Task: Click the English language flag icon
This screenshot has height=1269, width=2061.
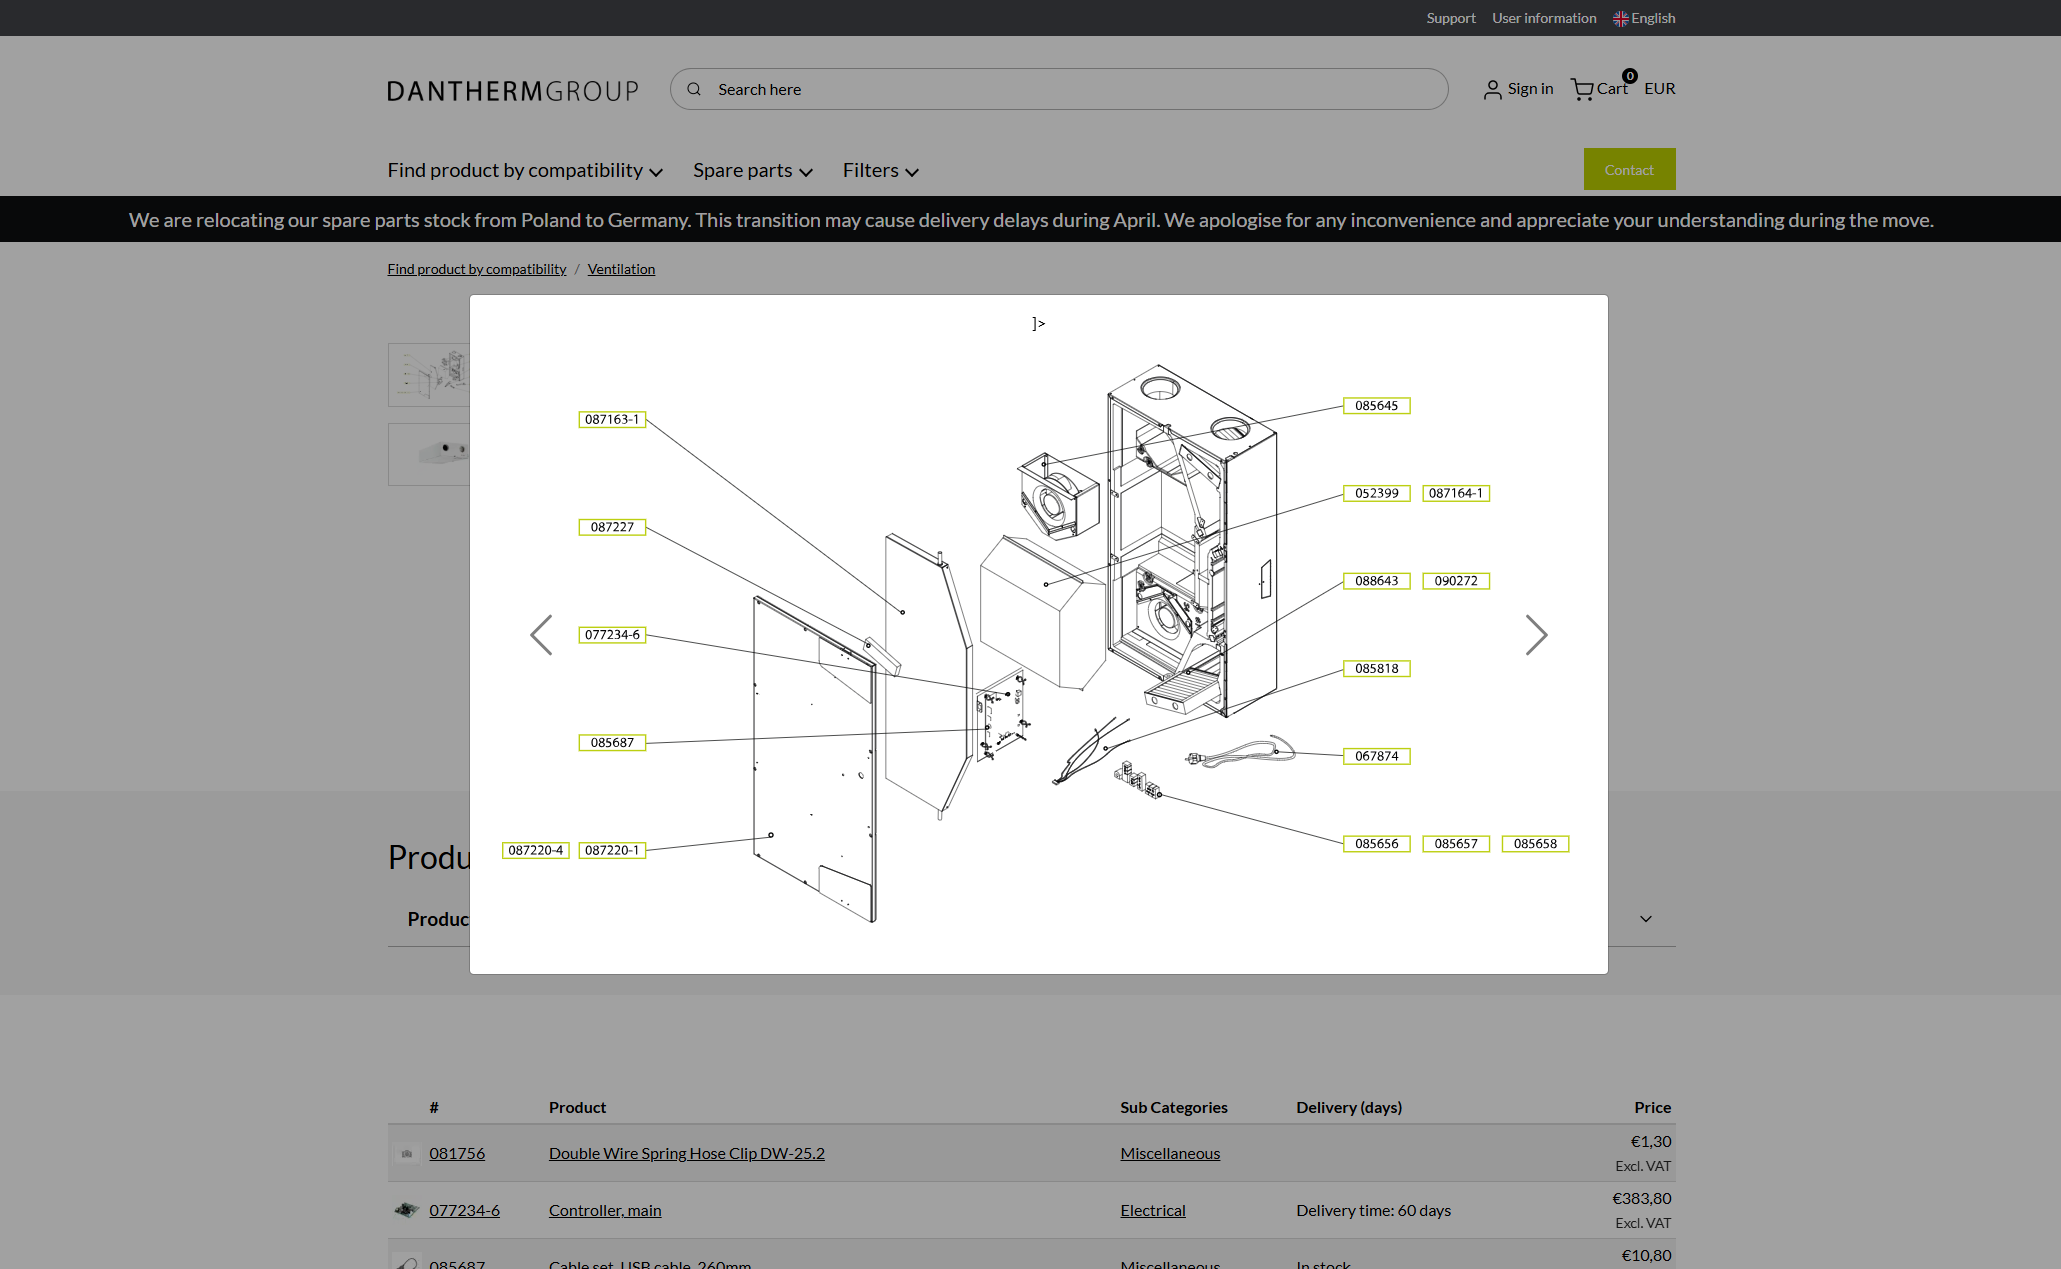Action: pos(1620,19)
